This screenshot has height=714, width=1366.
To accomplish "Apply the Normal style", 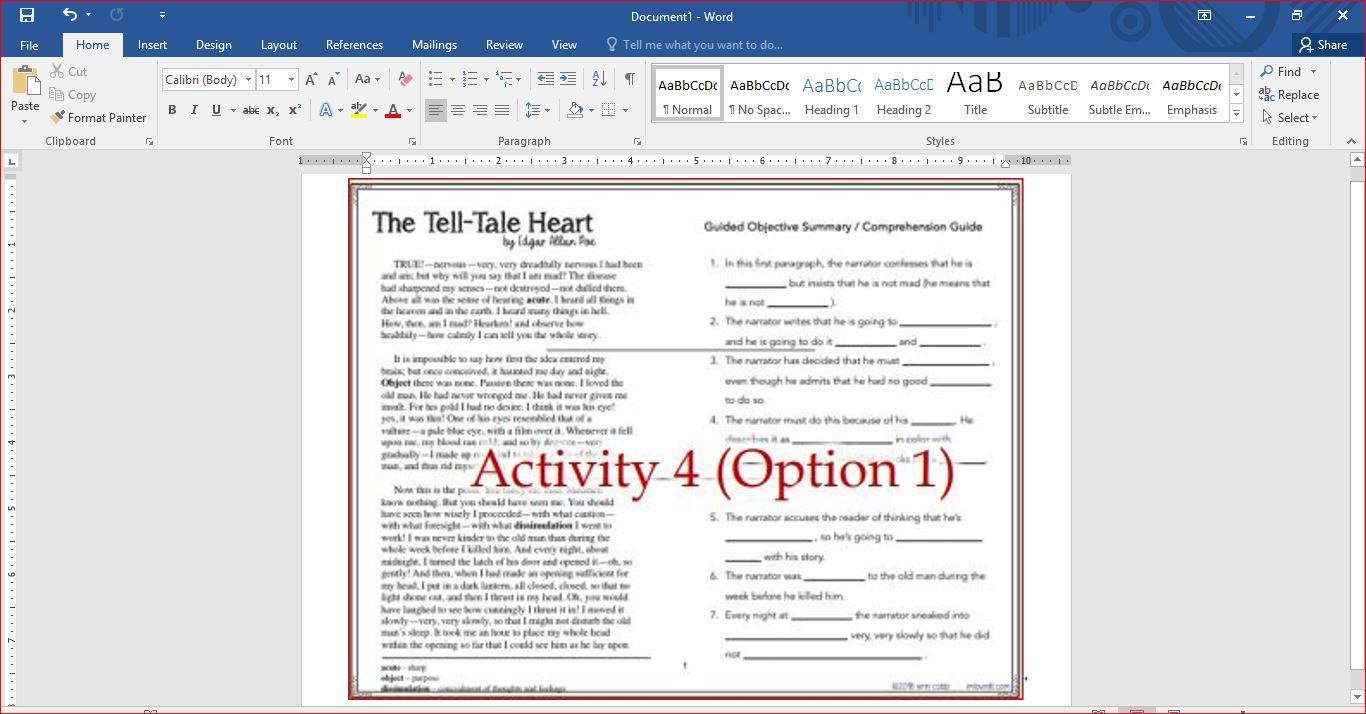I will tap(687, 95).
